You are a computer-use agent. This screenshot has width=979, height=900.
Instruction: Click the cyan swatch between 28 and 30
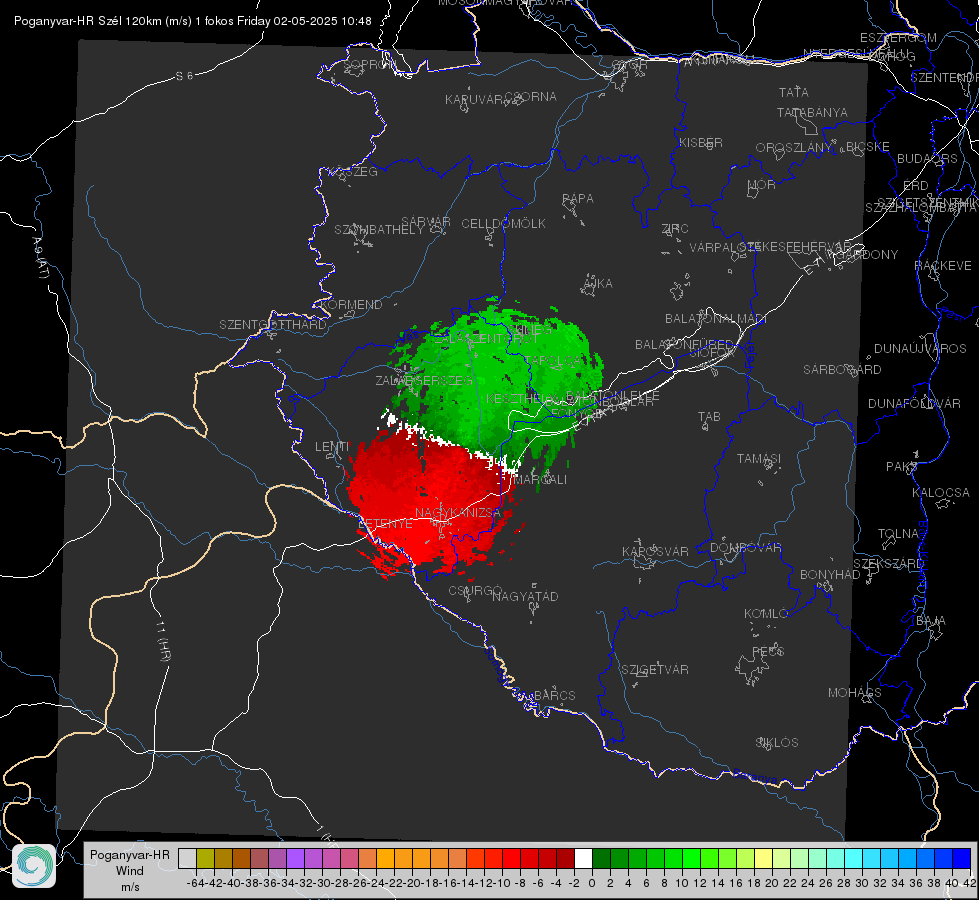854,858
